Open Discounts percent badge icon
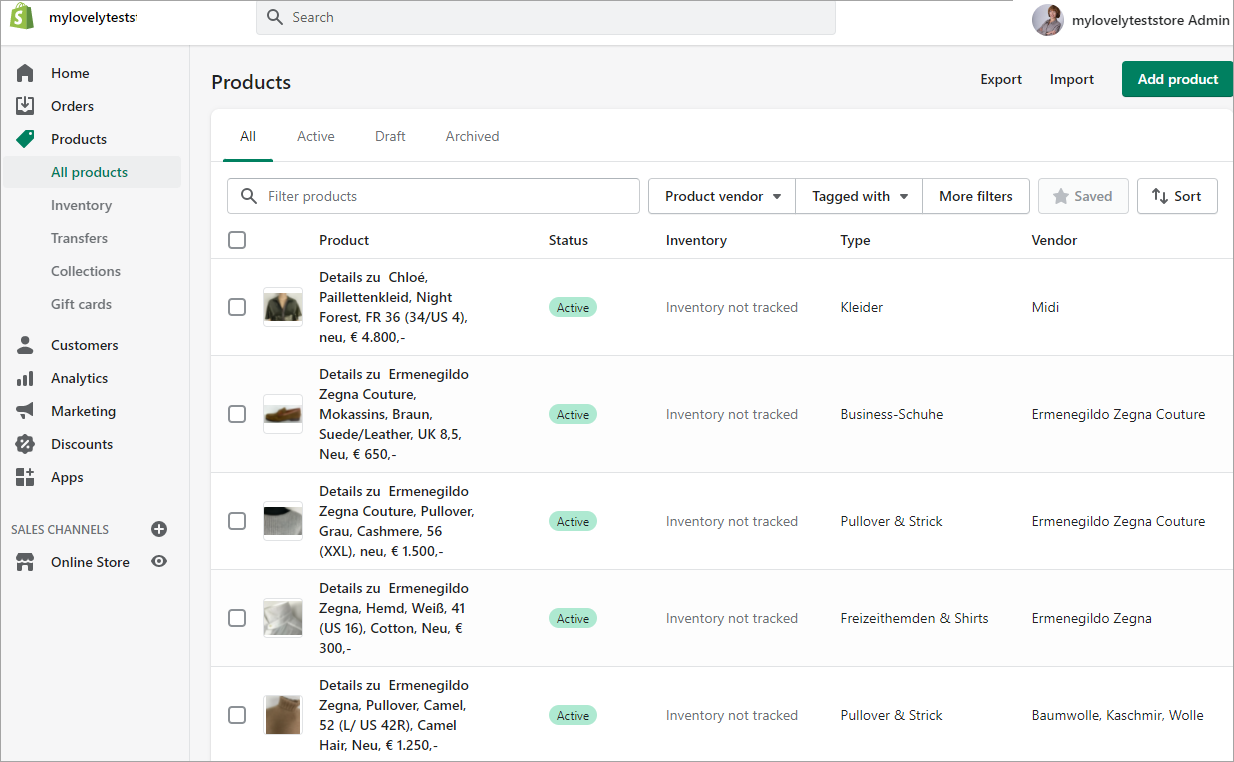The width and height of the screenshot is (1234, 762). [25, 444]
